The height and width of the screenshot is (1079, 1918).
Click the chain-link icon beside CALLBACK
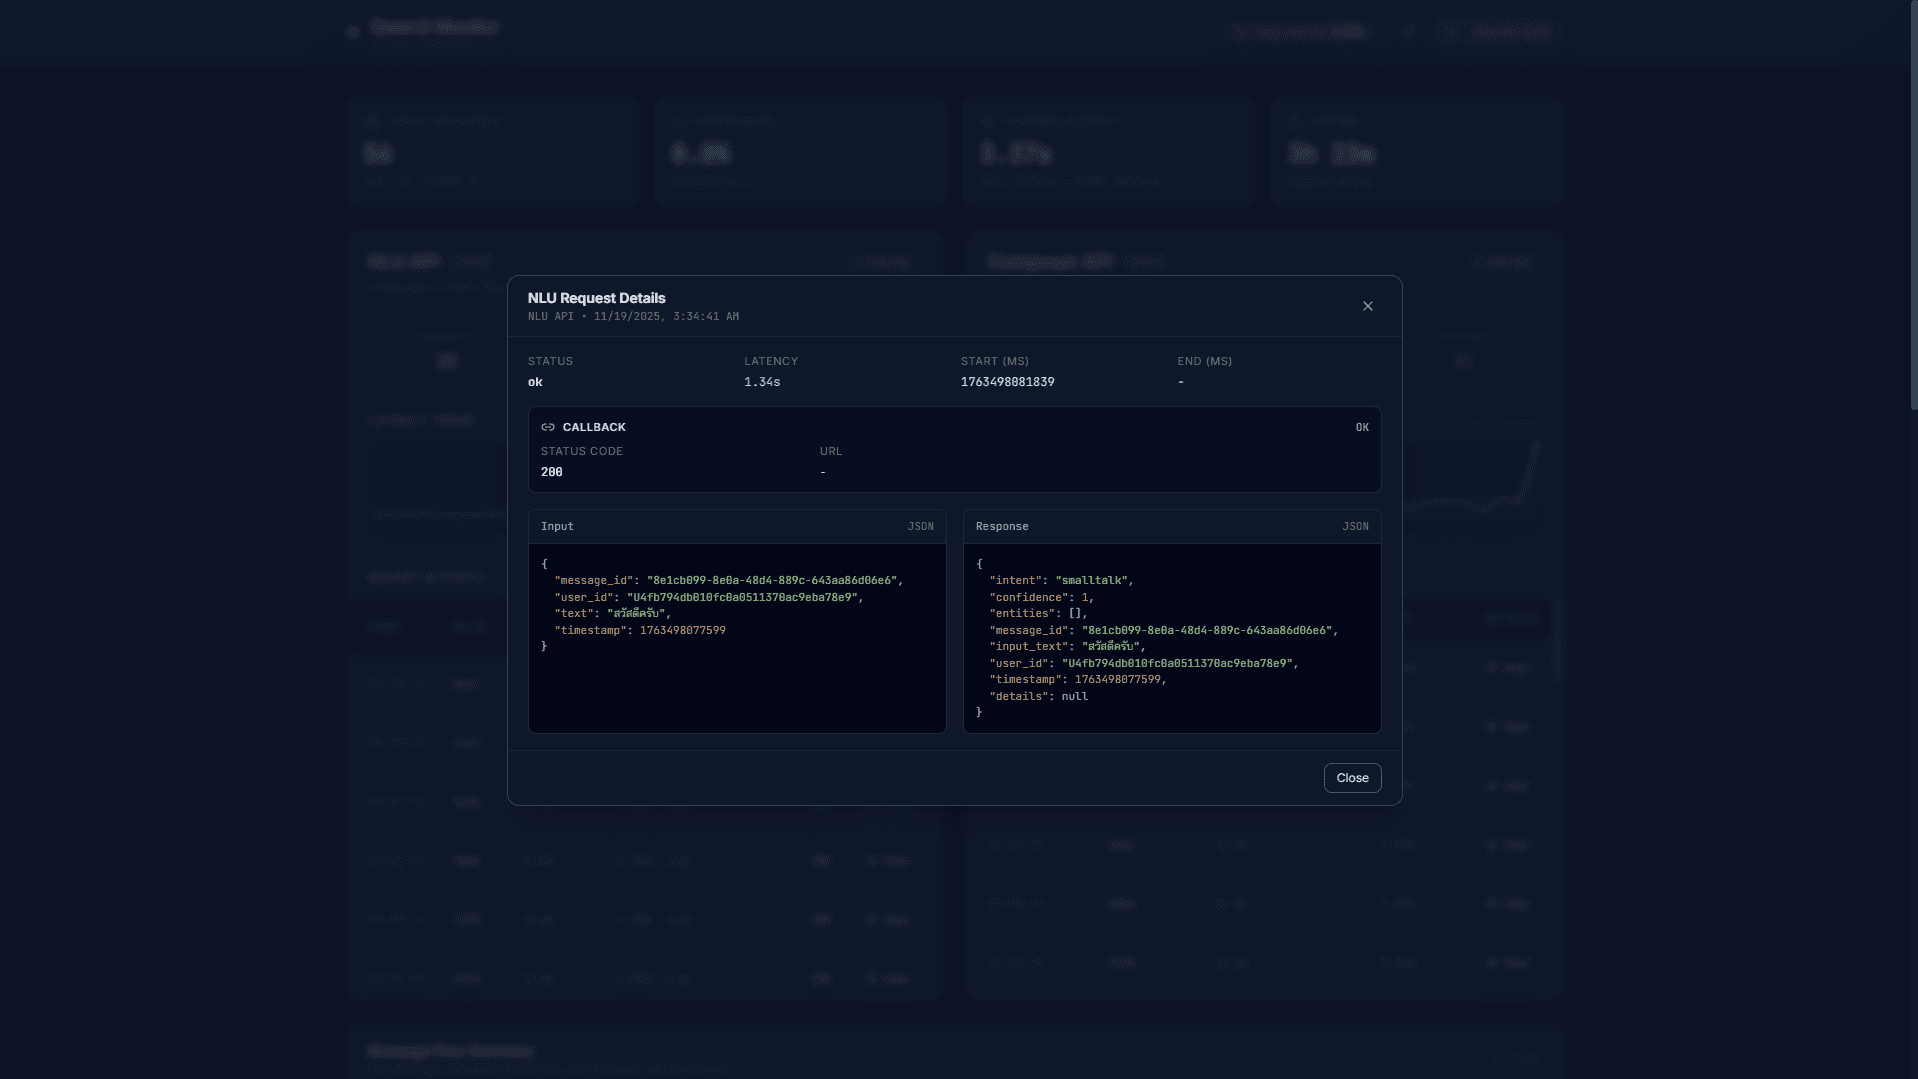[x=548, y=427]
